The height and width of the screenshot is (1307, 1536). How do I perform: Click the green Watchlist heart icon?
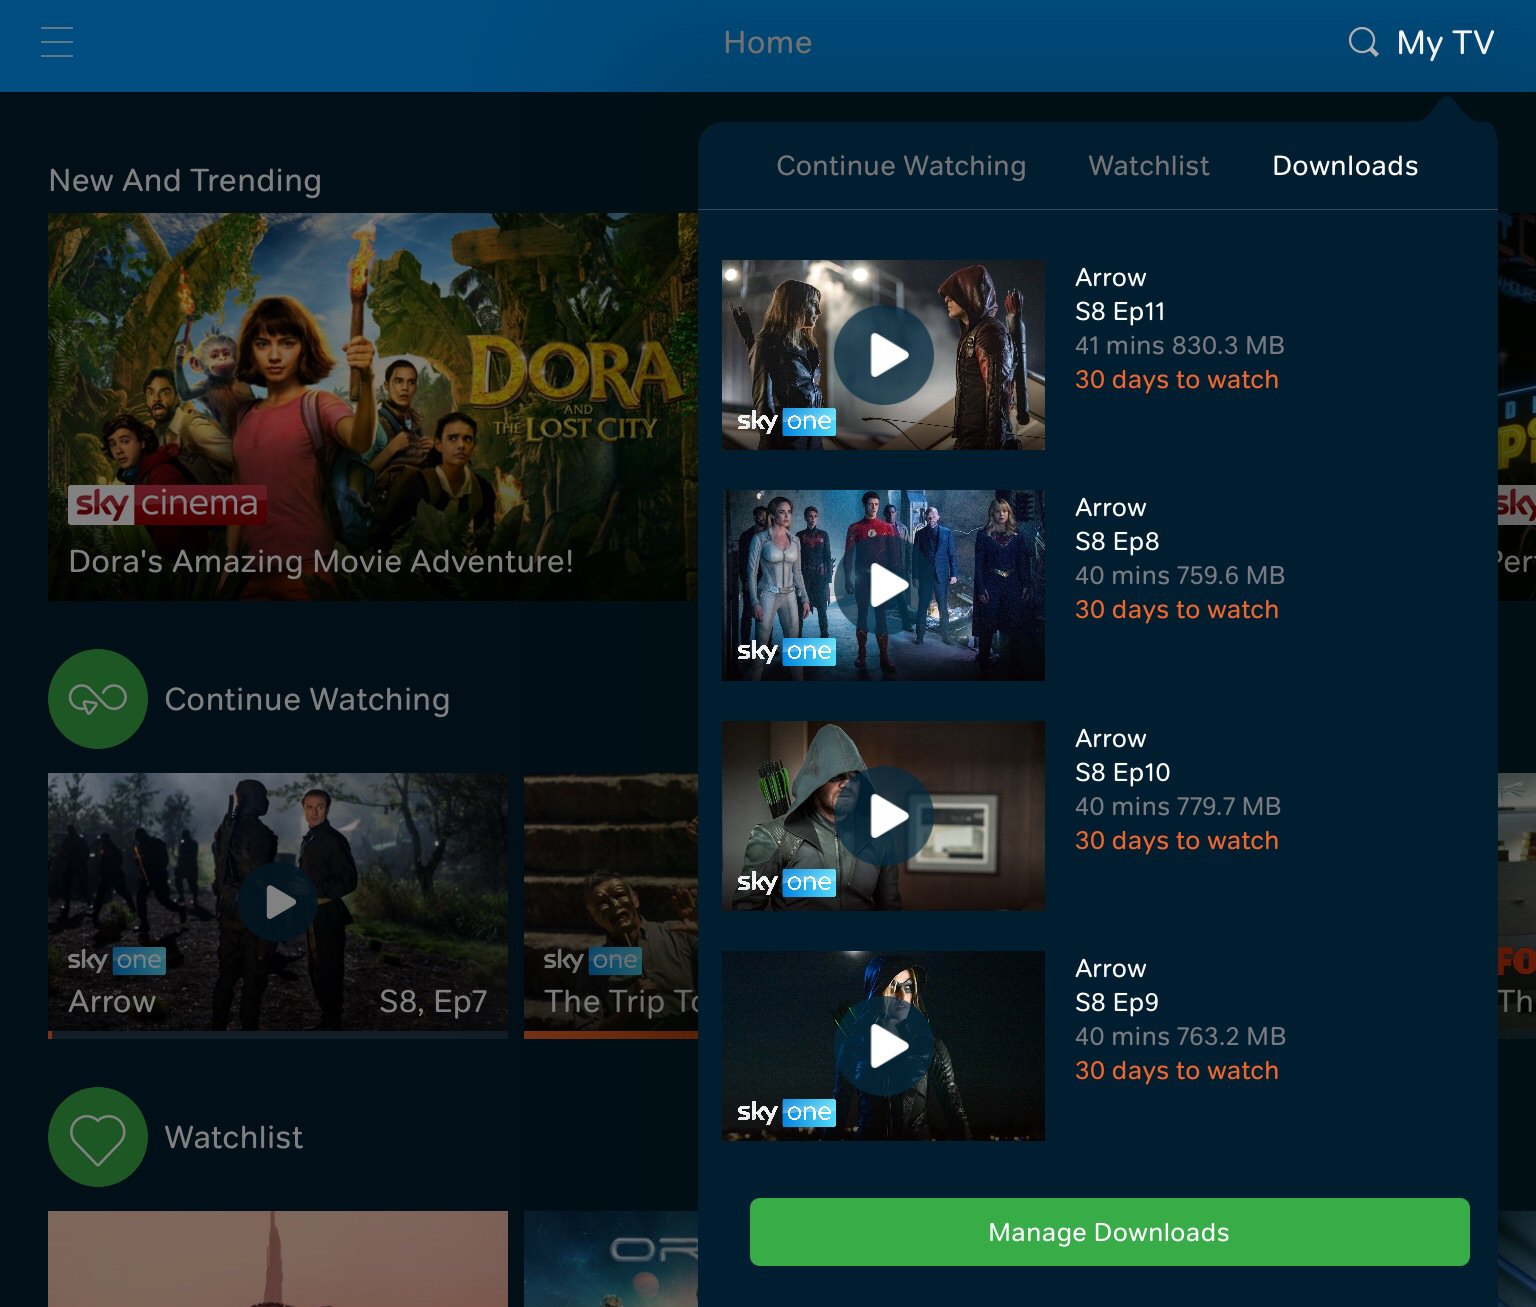coord(98,1137)
